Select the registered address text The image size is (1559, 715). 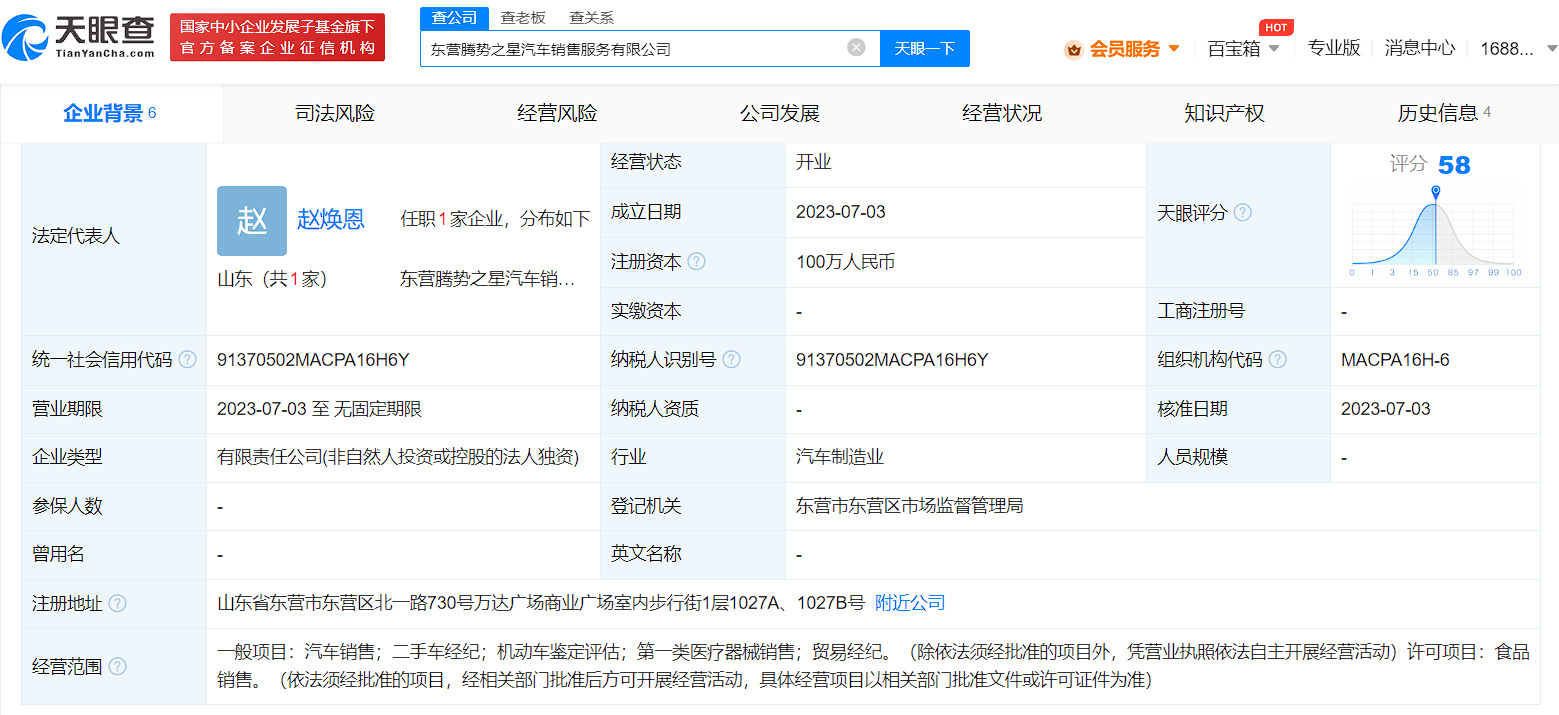point(541,603)
